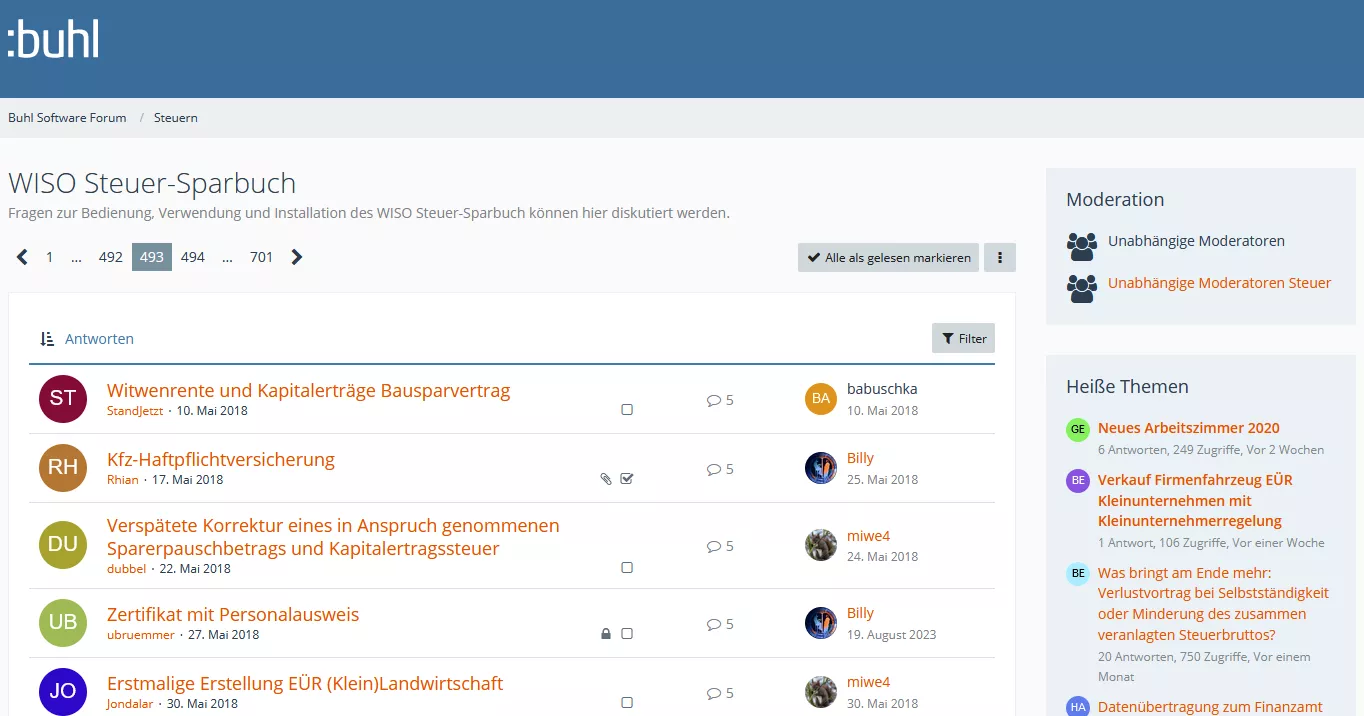Select current page 493
Screen dimensions: 1364x716
[x=152, y=257]
